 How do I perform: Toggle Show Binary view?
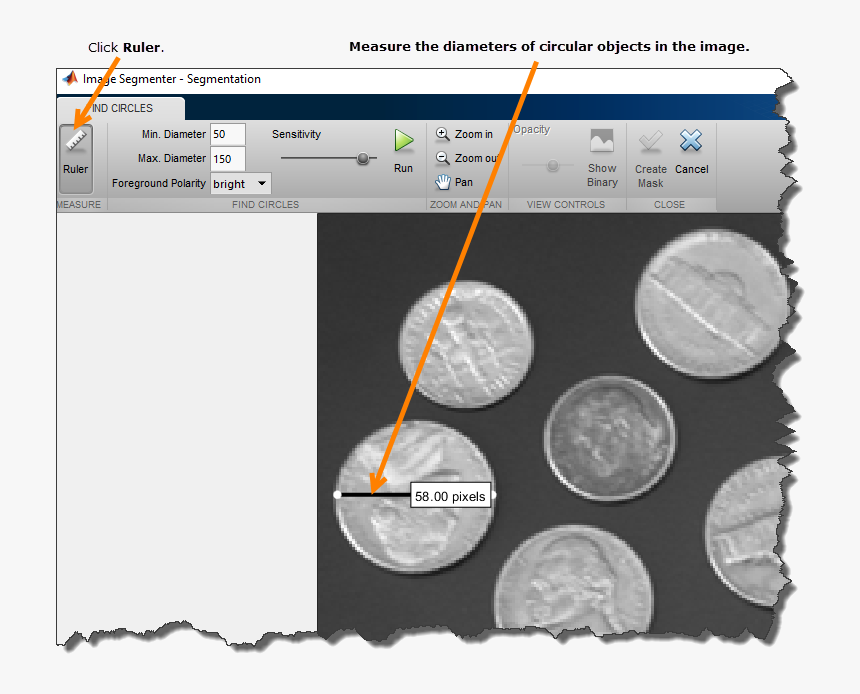tap(602, 159)
